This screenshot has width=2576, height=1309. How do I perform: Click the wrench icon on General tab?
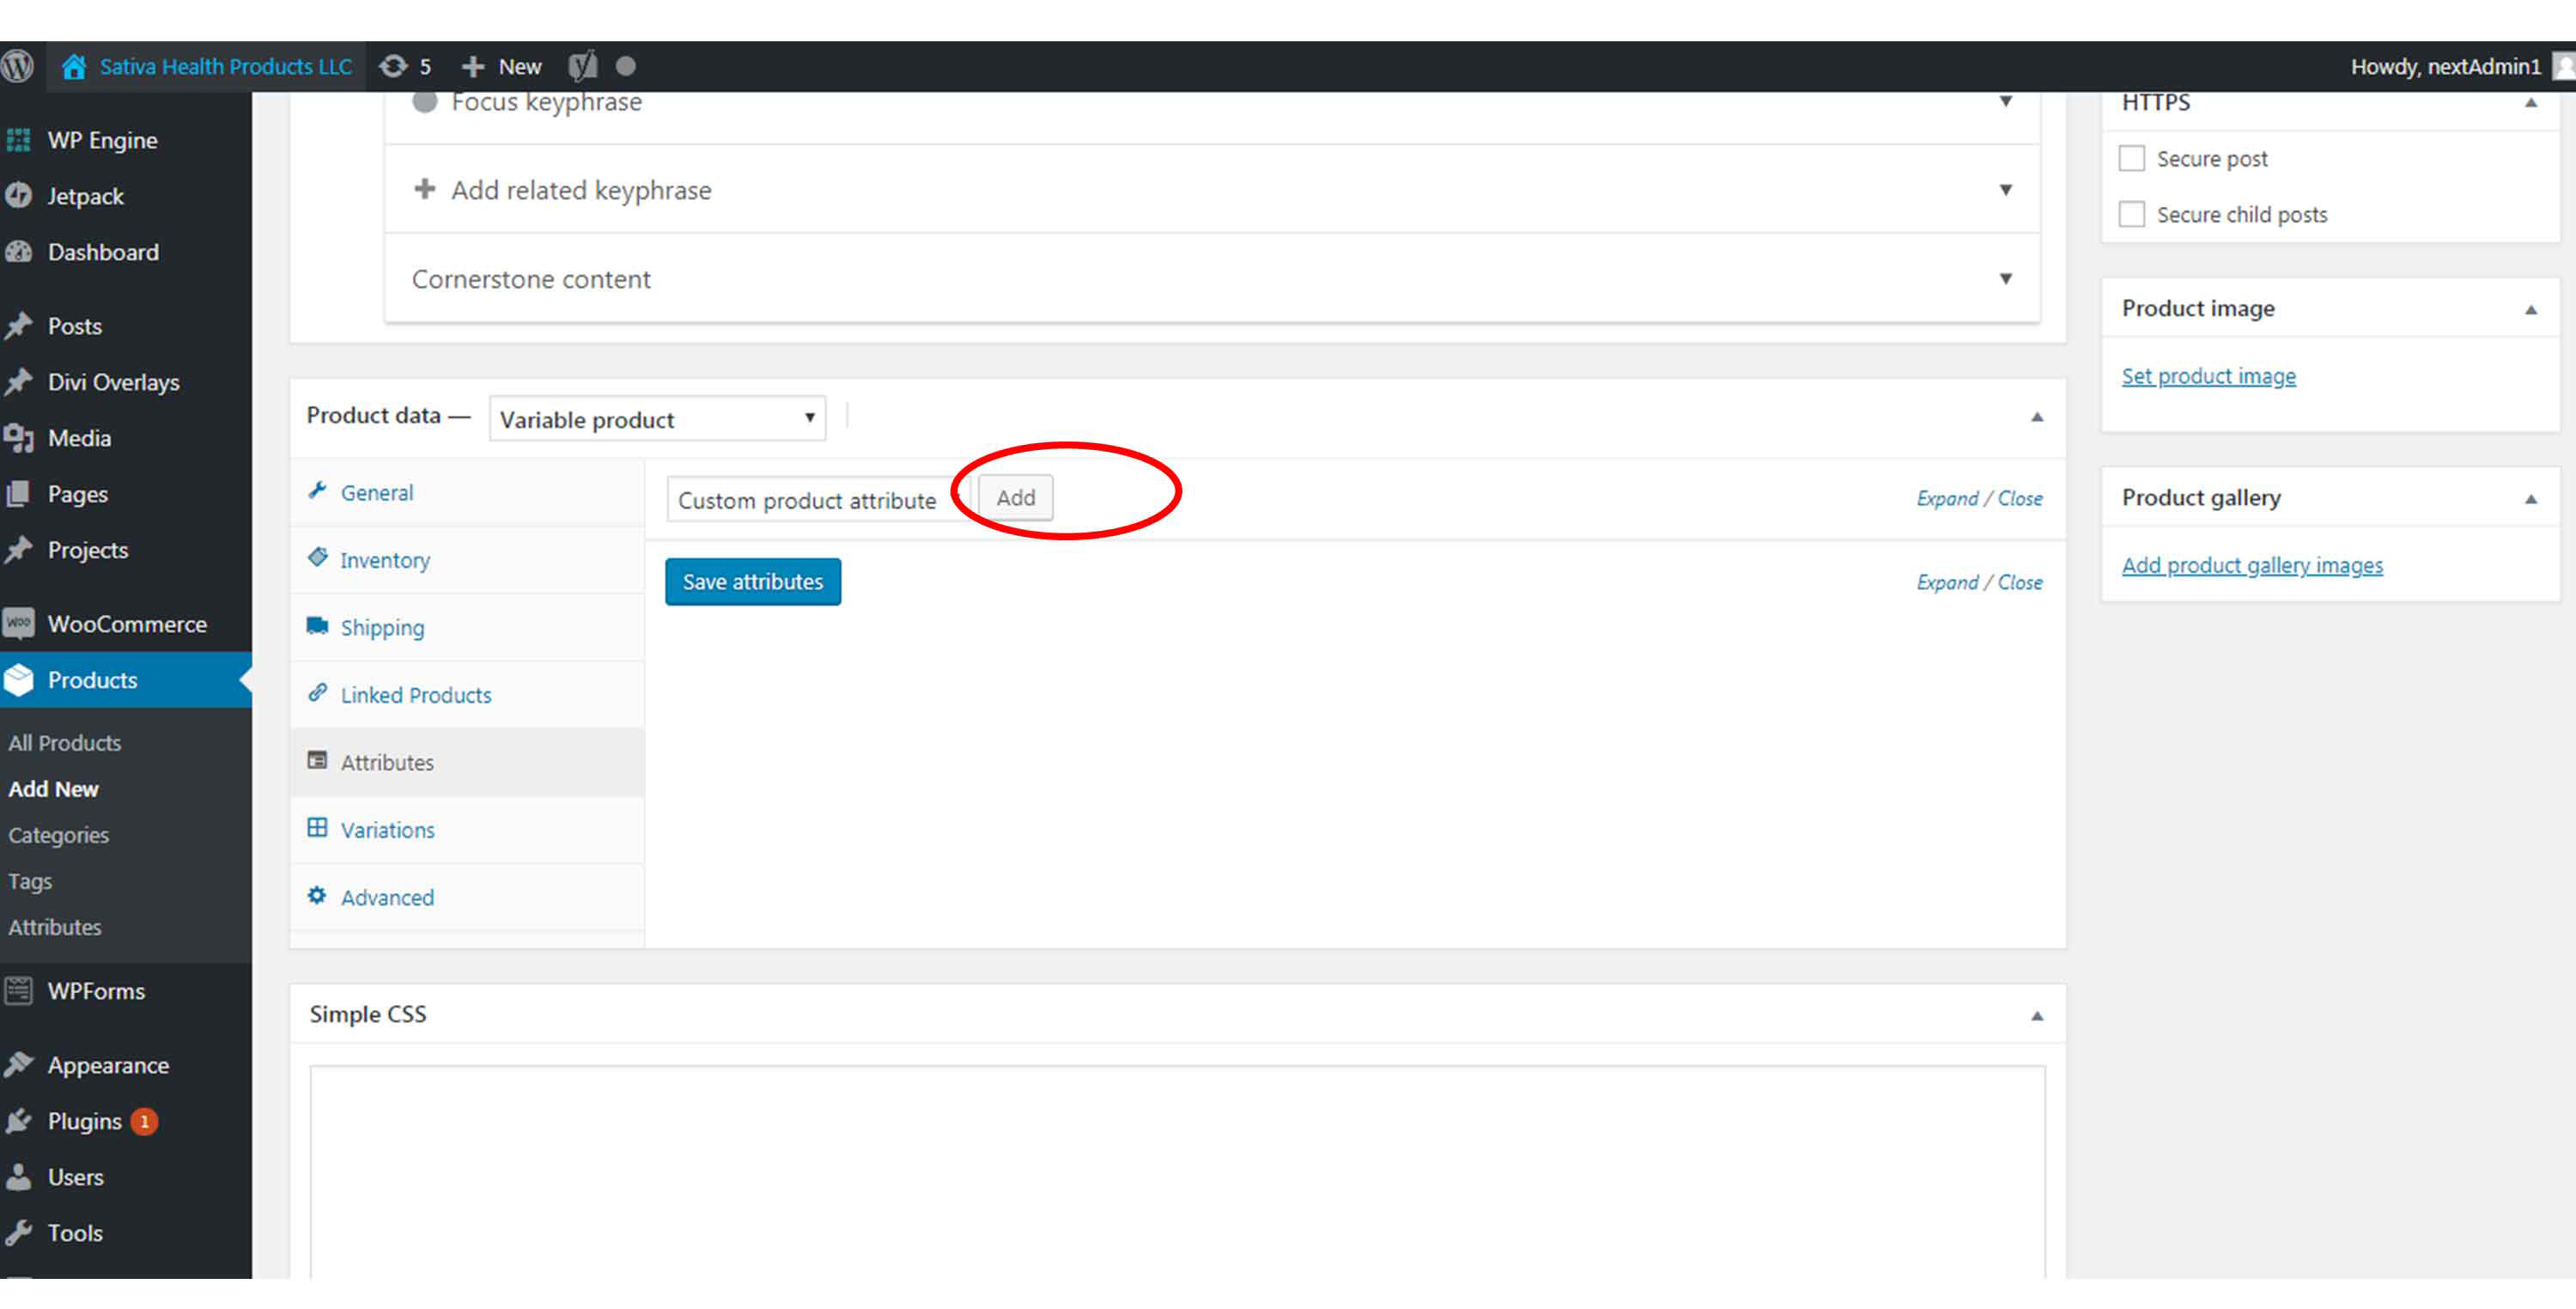[317, 490]
